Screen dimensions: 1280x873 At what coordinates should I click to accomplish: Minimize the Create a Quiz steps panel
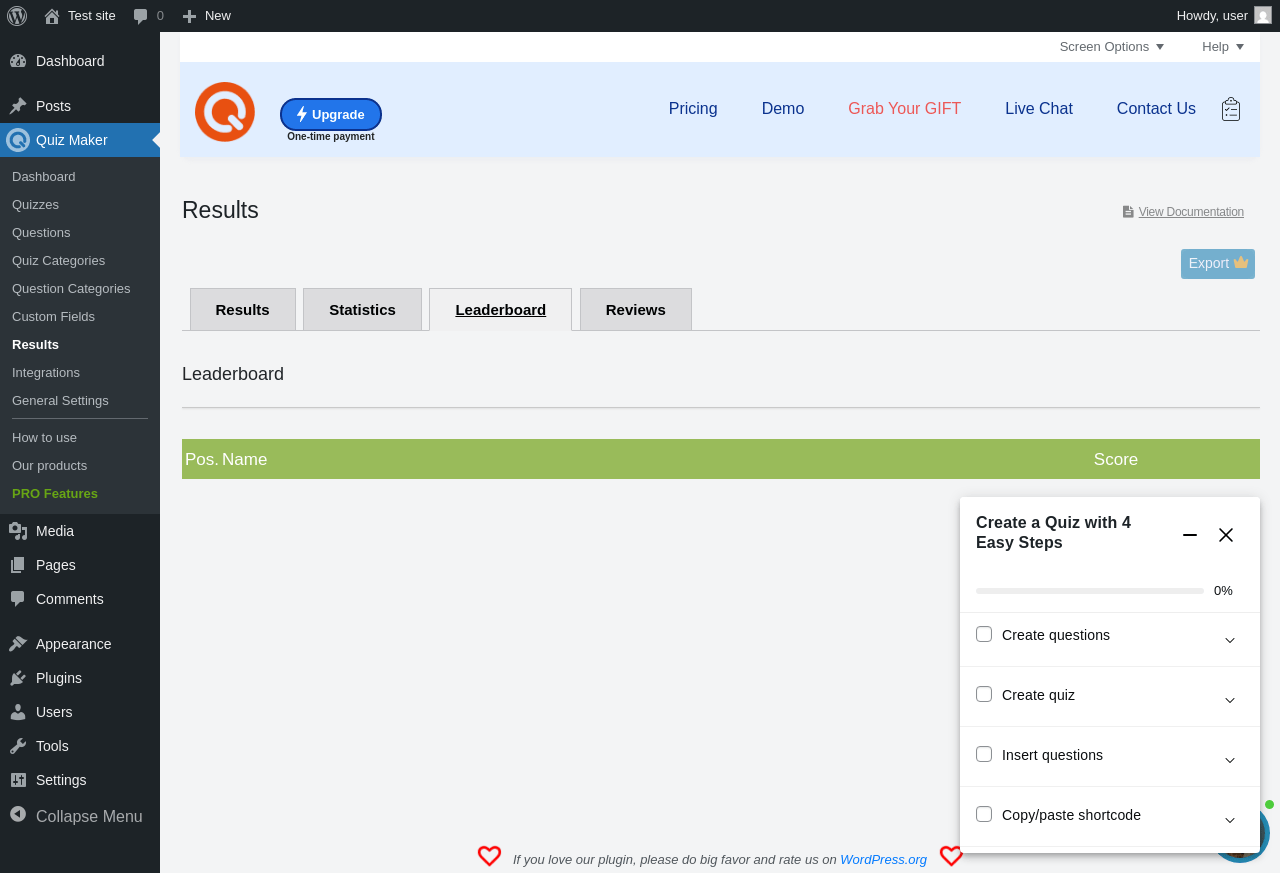[1190, 535]
